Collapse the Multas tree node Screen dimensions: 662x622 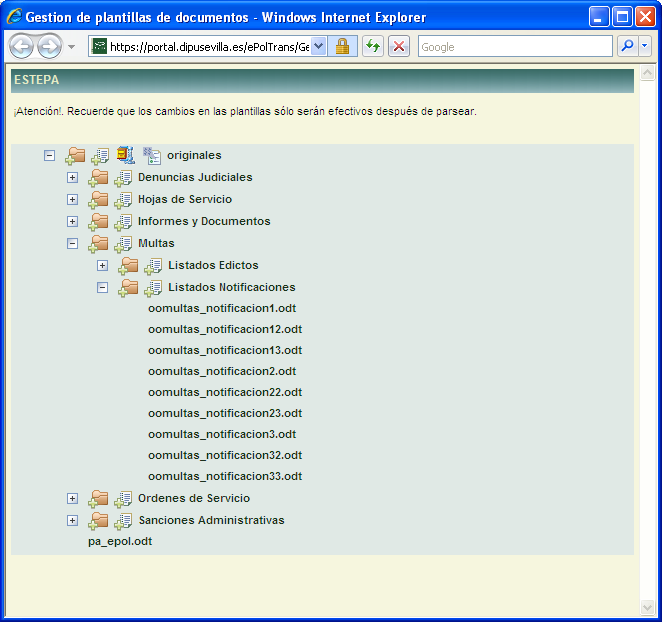click(72, 243)
